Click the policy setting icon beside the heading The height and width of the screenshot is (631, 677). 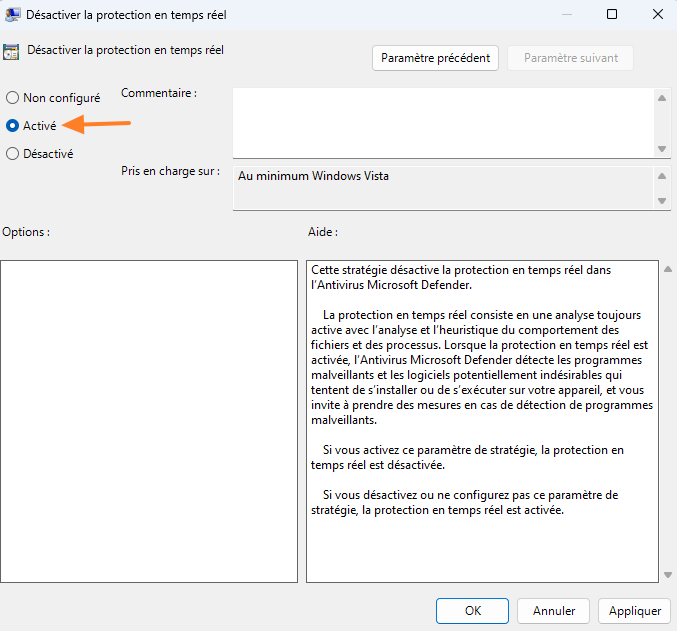[x=12, y=52]
